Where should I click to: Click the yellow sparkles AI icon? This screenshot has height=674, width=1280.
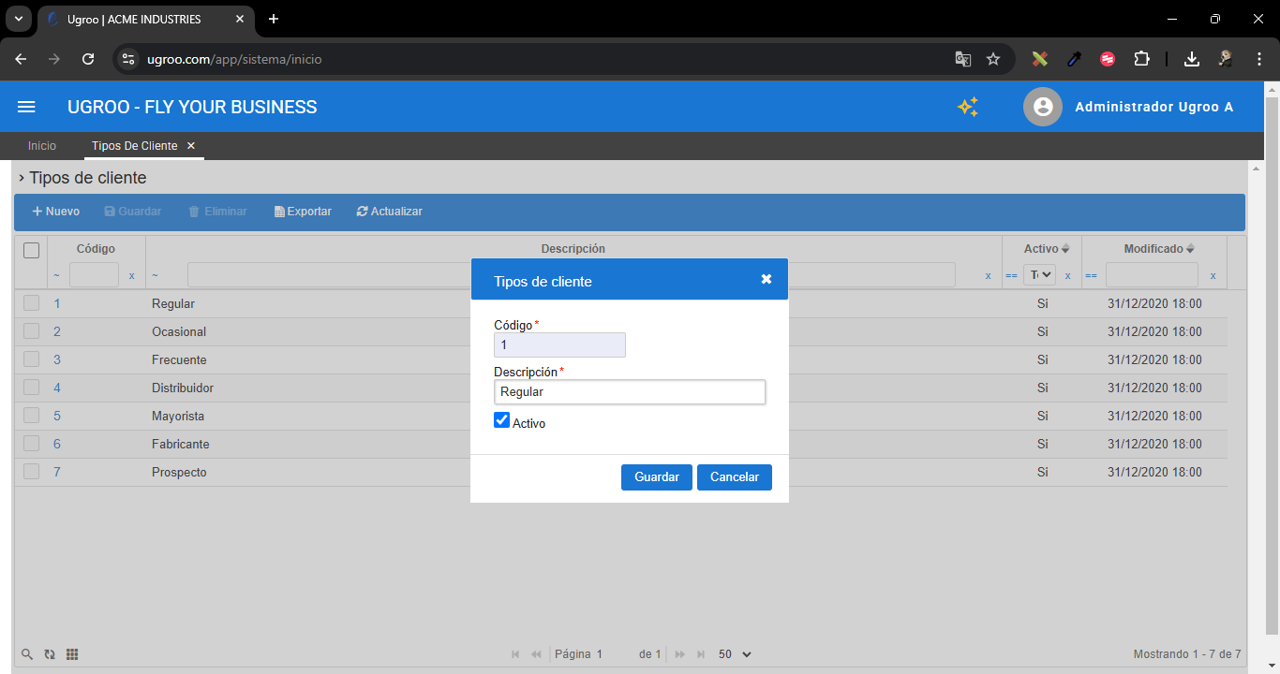(x=967, y=107)
